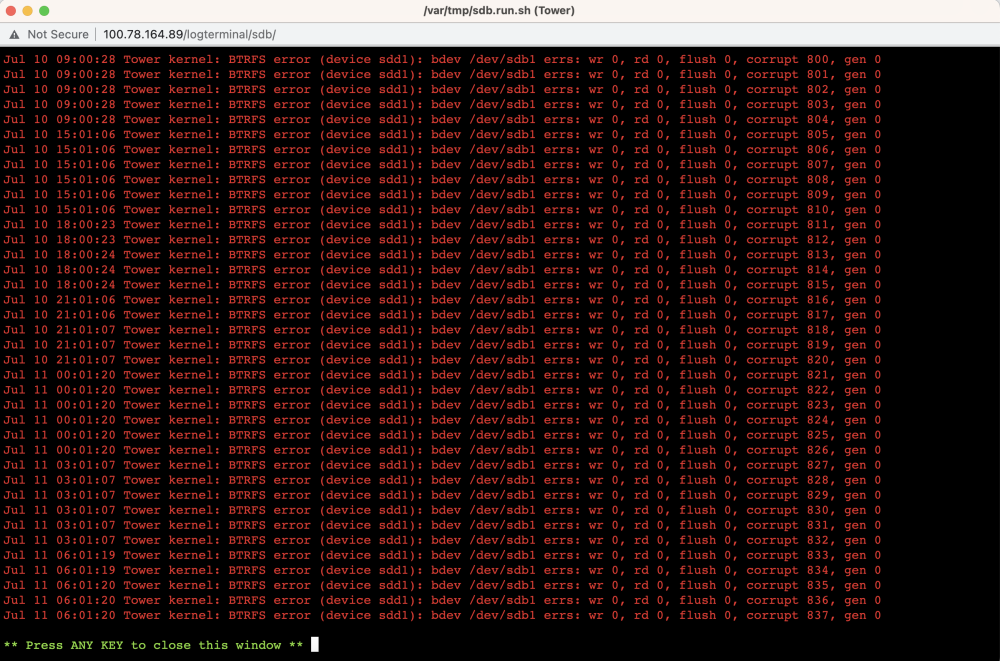Click the Not Secure label
The width and height of the screenshot is (1000, 661).
click(x=57, y=34)
